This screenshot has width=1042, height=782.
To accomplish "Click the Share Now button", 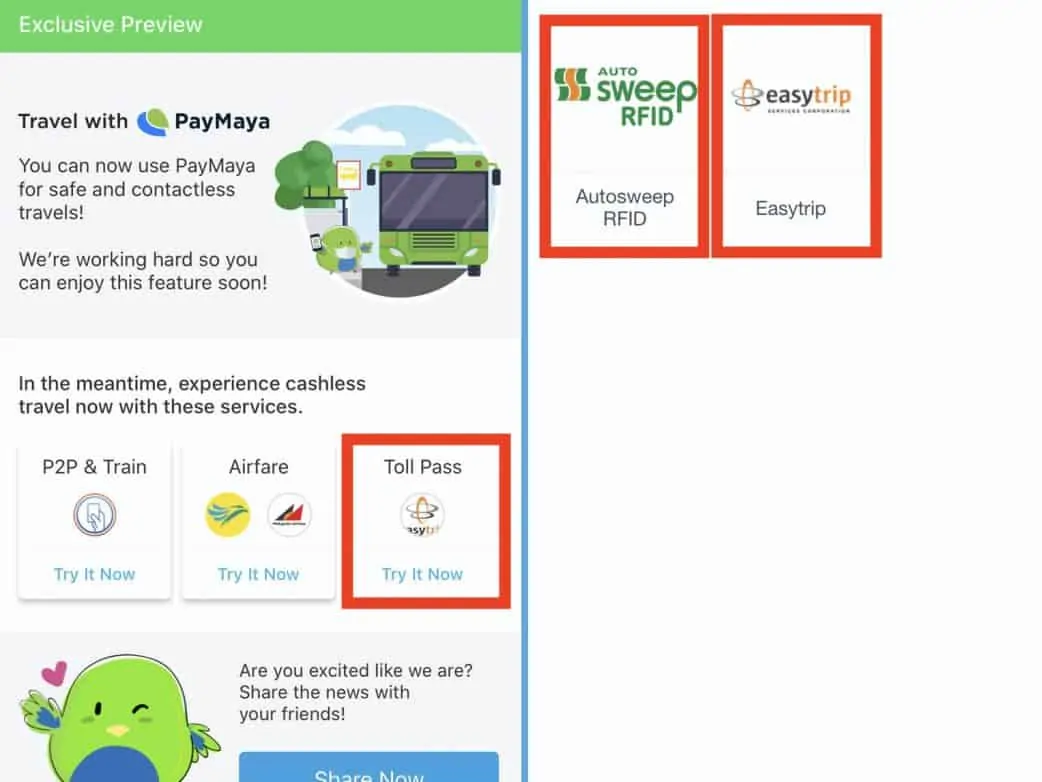I will (x=369, y=767).
